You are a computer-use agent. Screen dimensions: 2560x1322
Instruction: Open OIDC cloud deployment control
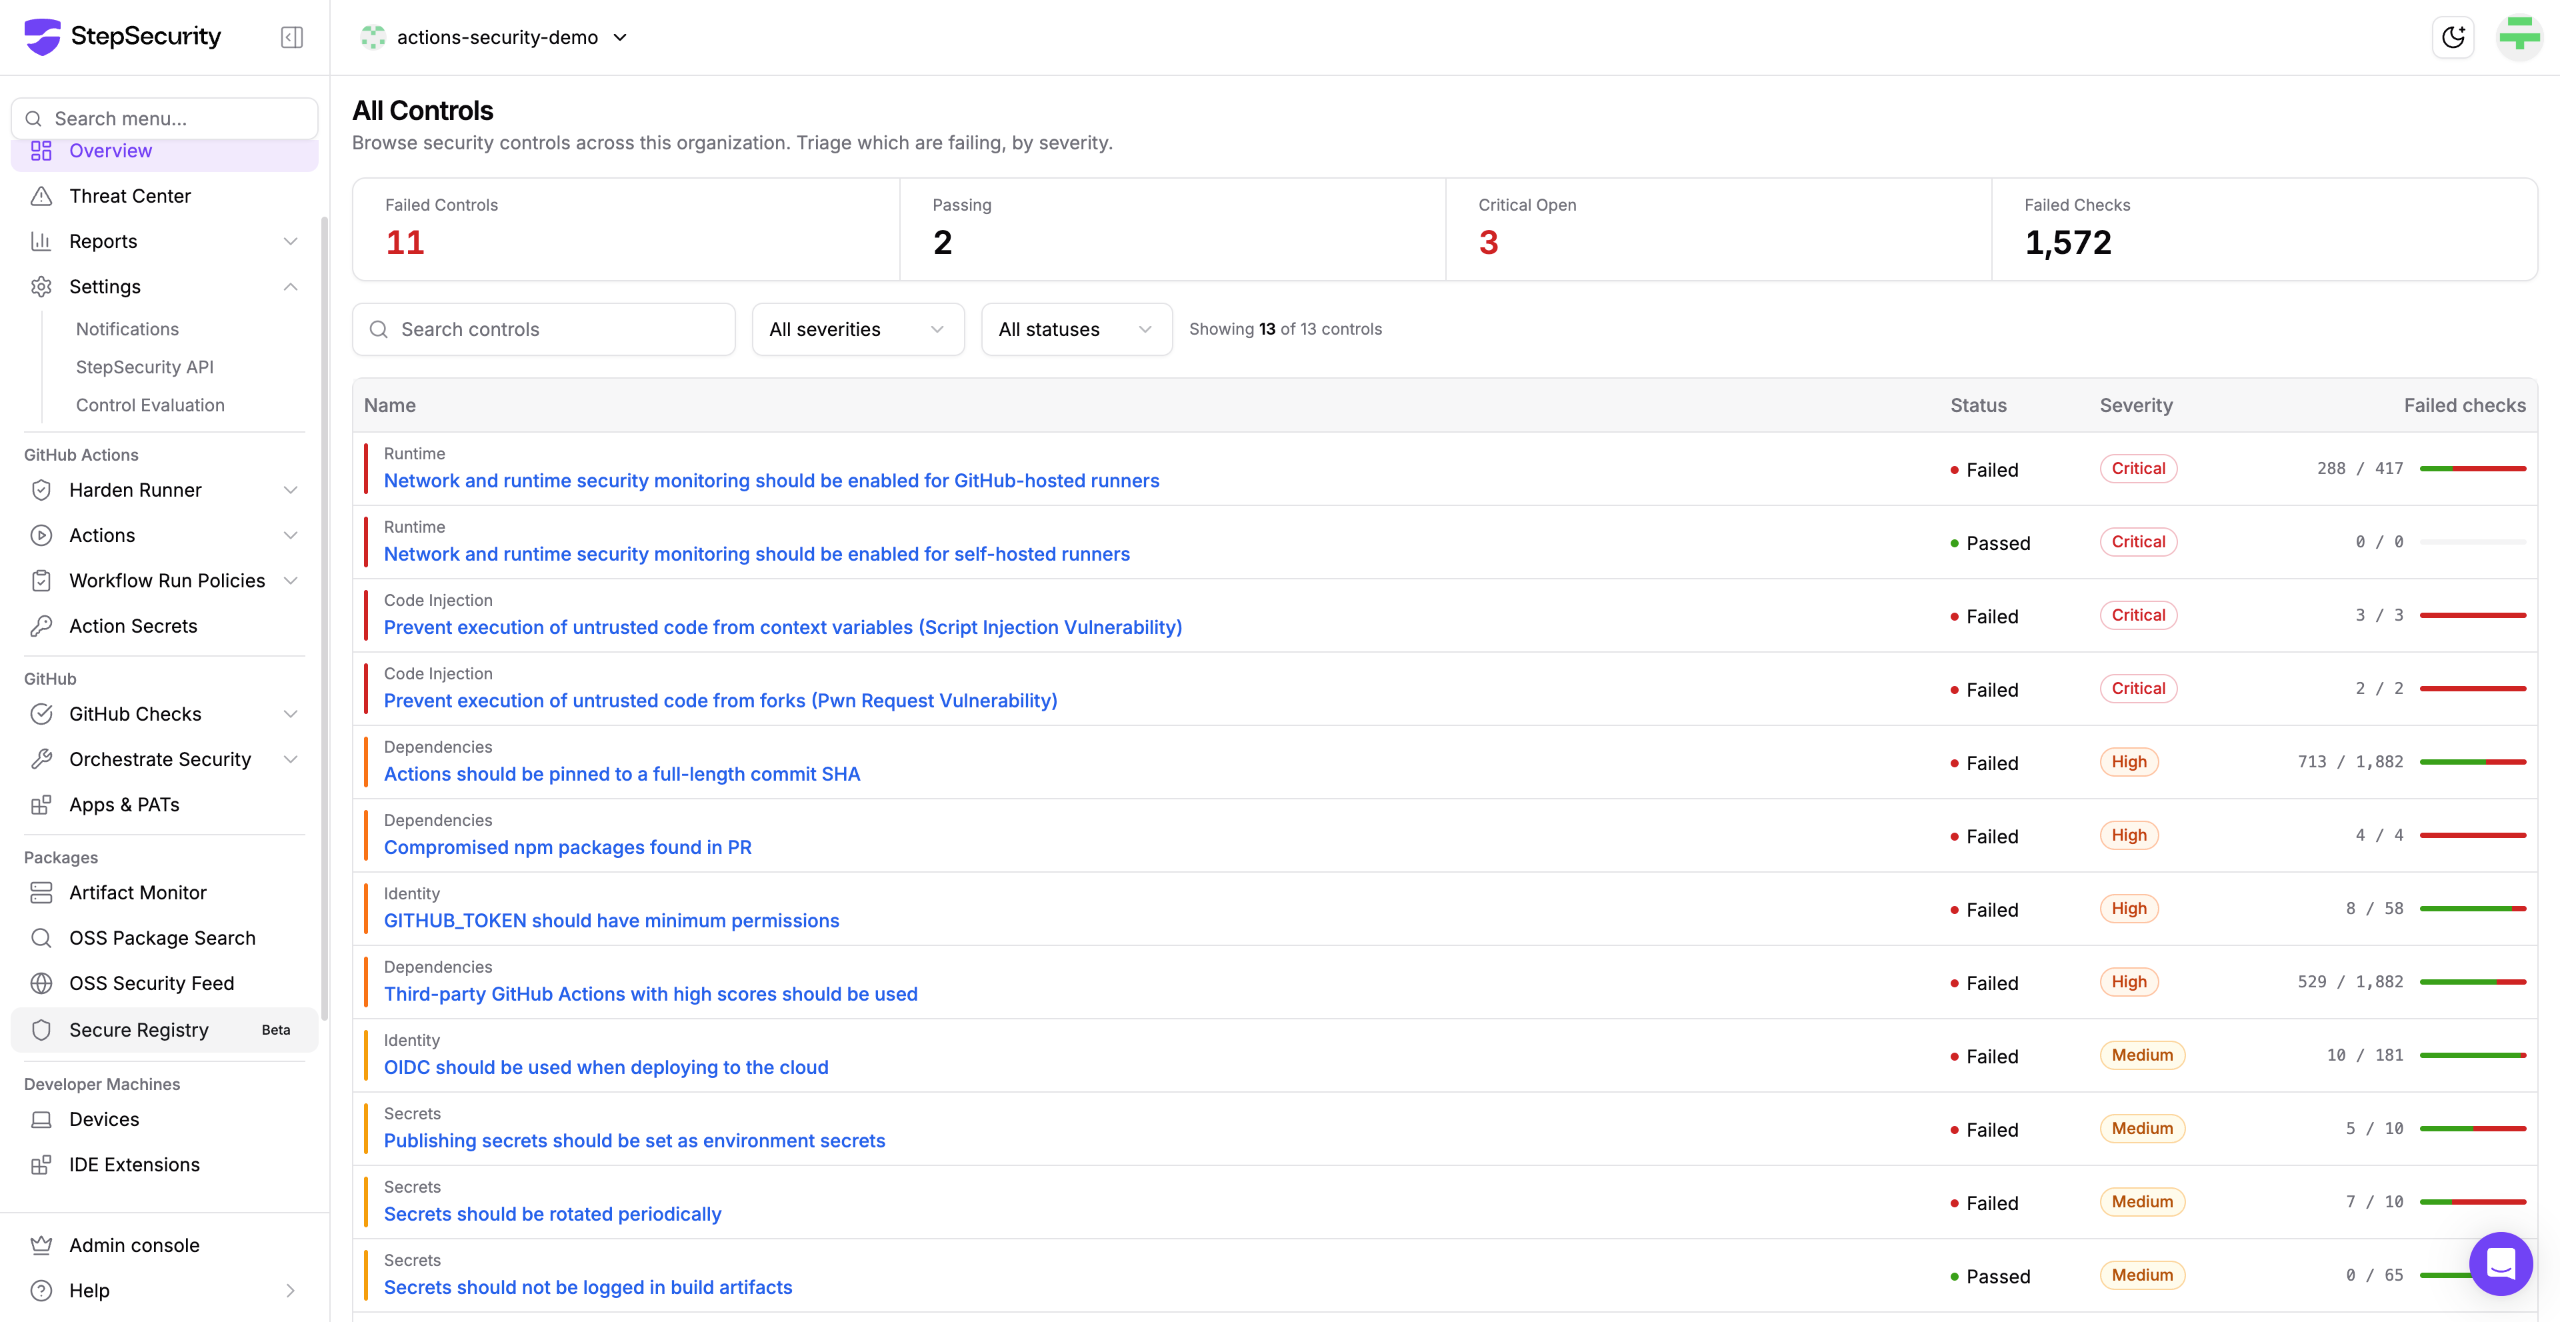(x=606, y=1067)
